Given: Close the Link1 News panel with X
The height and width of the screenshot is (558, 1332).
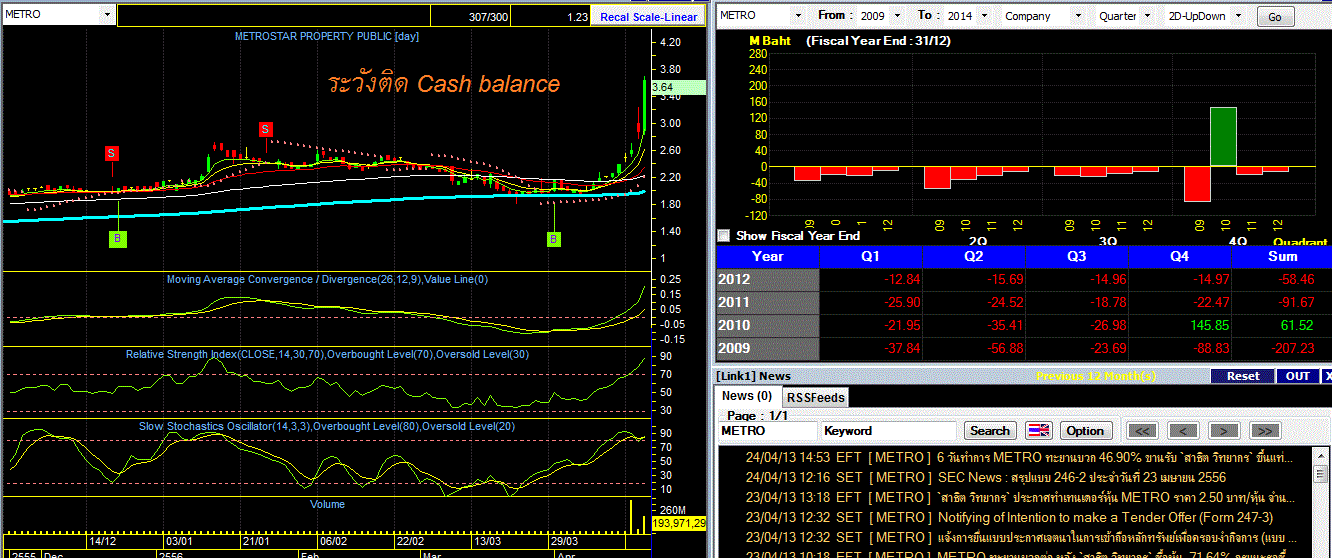Looking at the screenshot, I should pyautogui.click(x=1327, y=376).
